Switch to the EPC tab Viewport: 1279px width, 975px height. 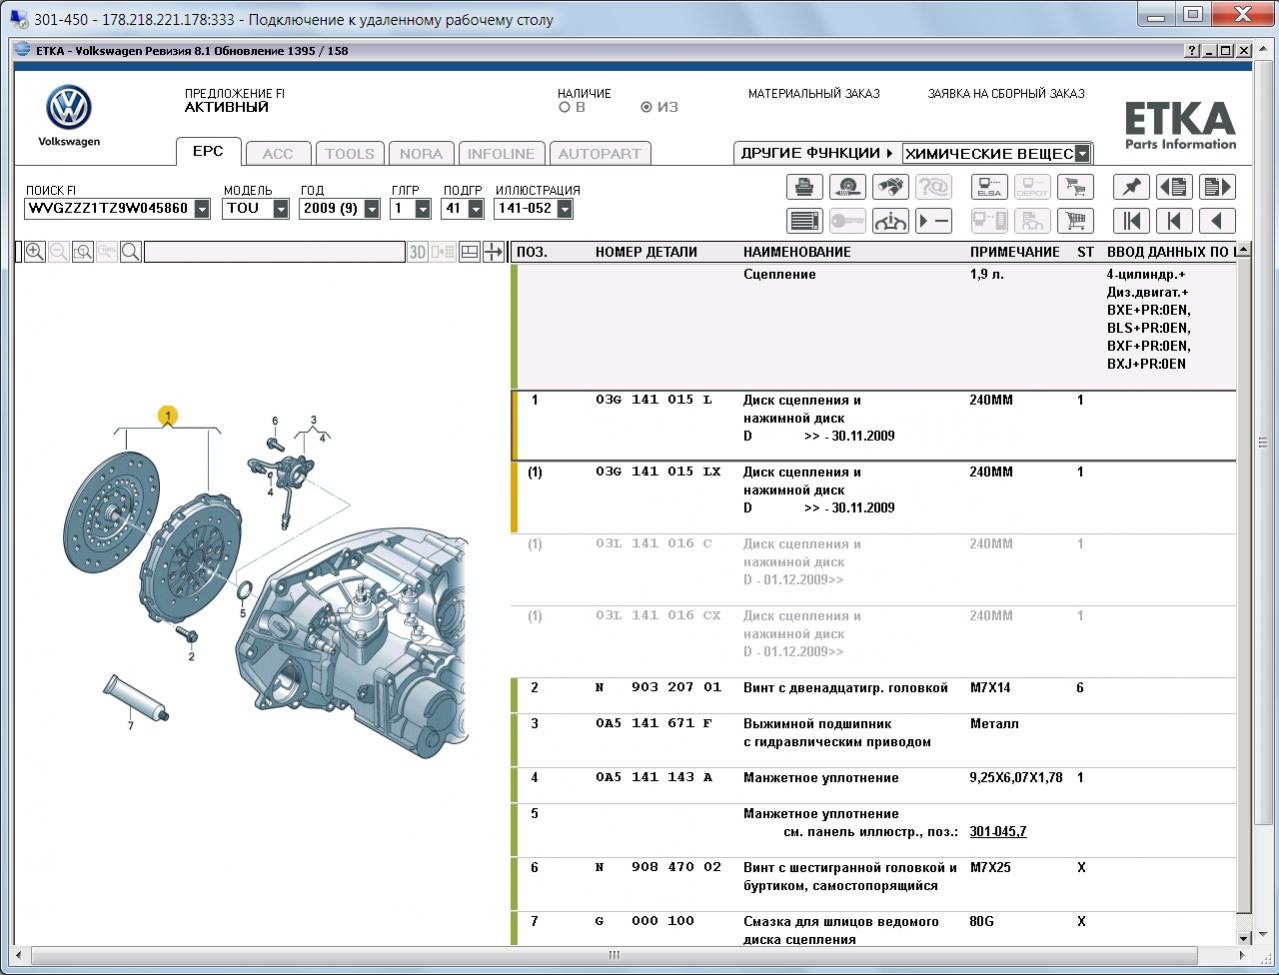pyautogui.click(x=208, y=151)
